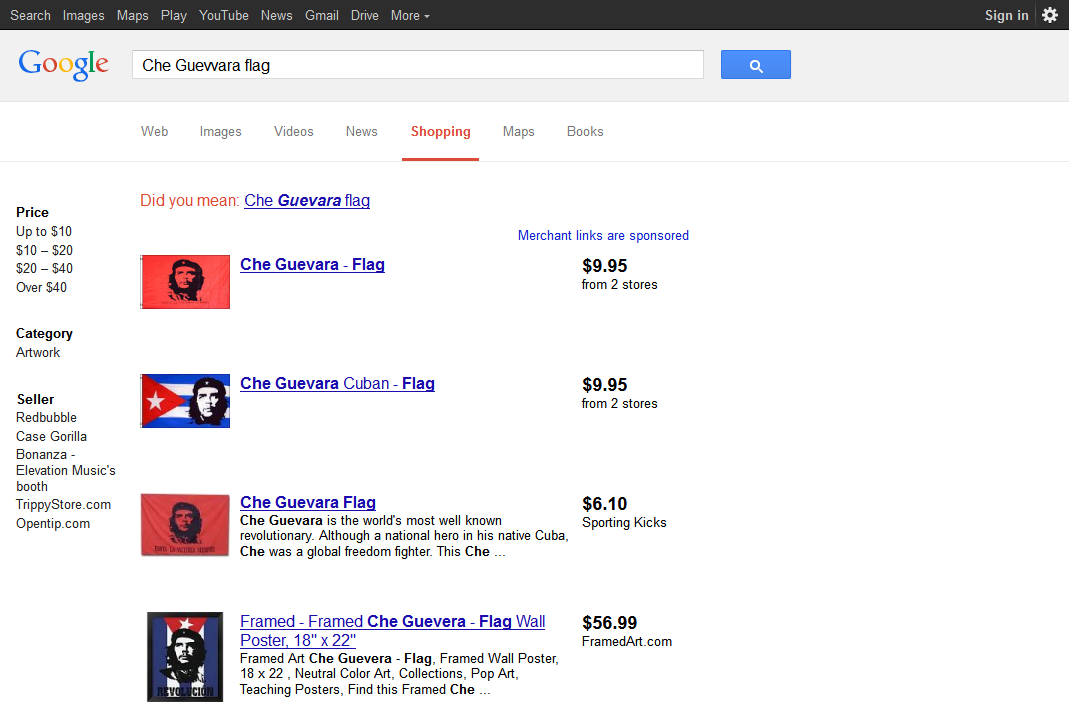Viewport: 1069px width, 707px height.
Task: Open Images in the top black bar
Action: tap(83, 15)
